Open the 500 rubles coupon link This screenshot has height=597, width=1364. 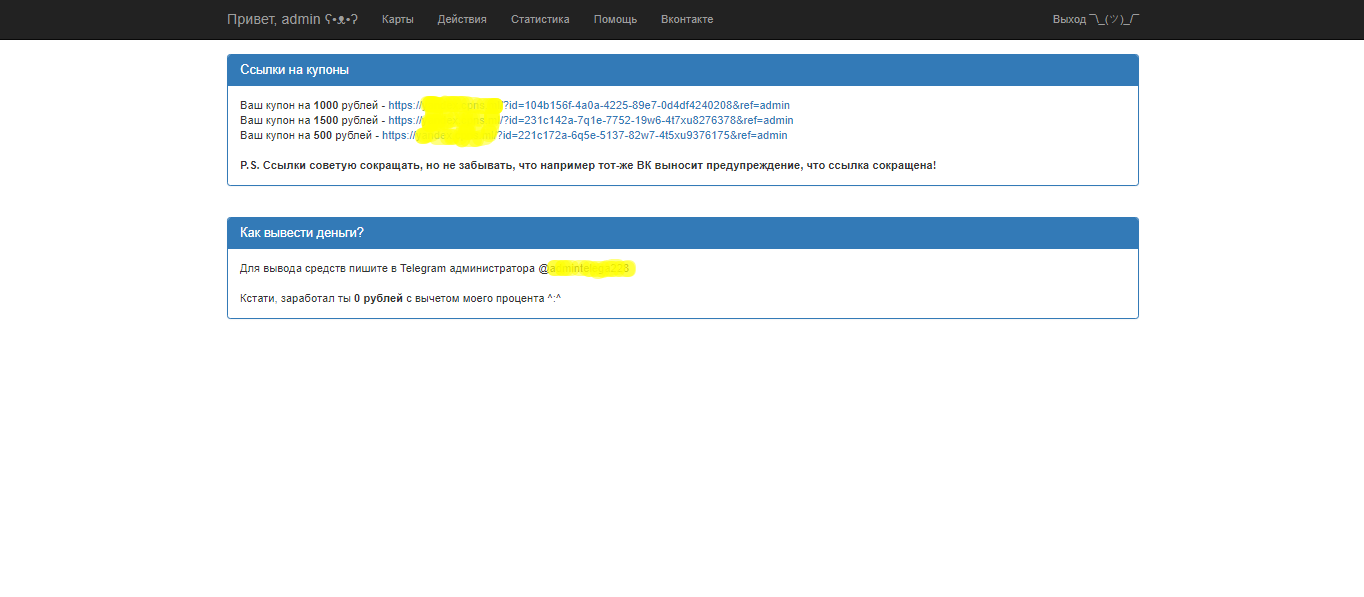pos(585,135)
